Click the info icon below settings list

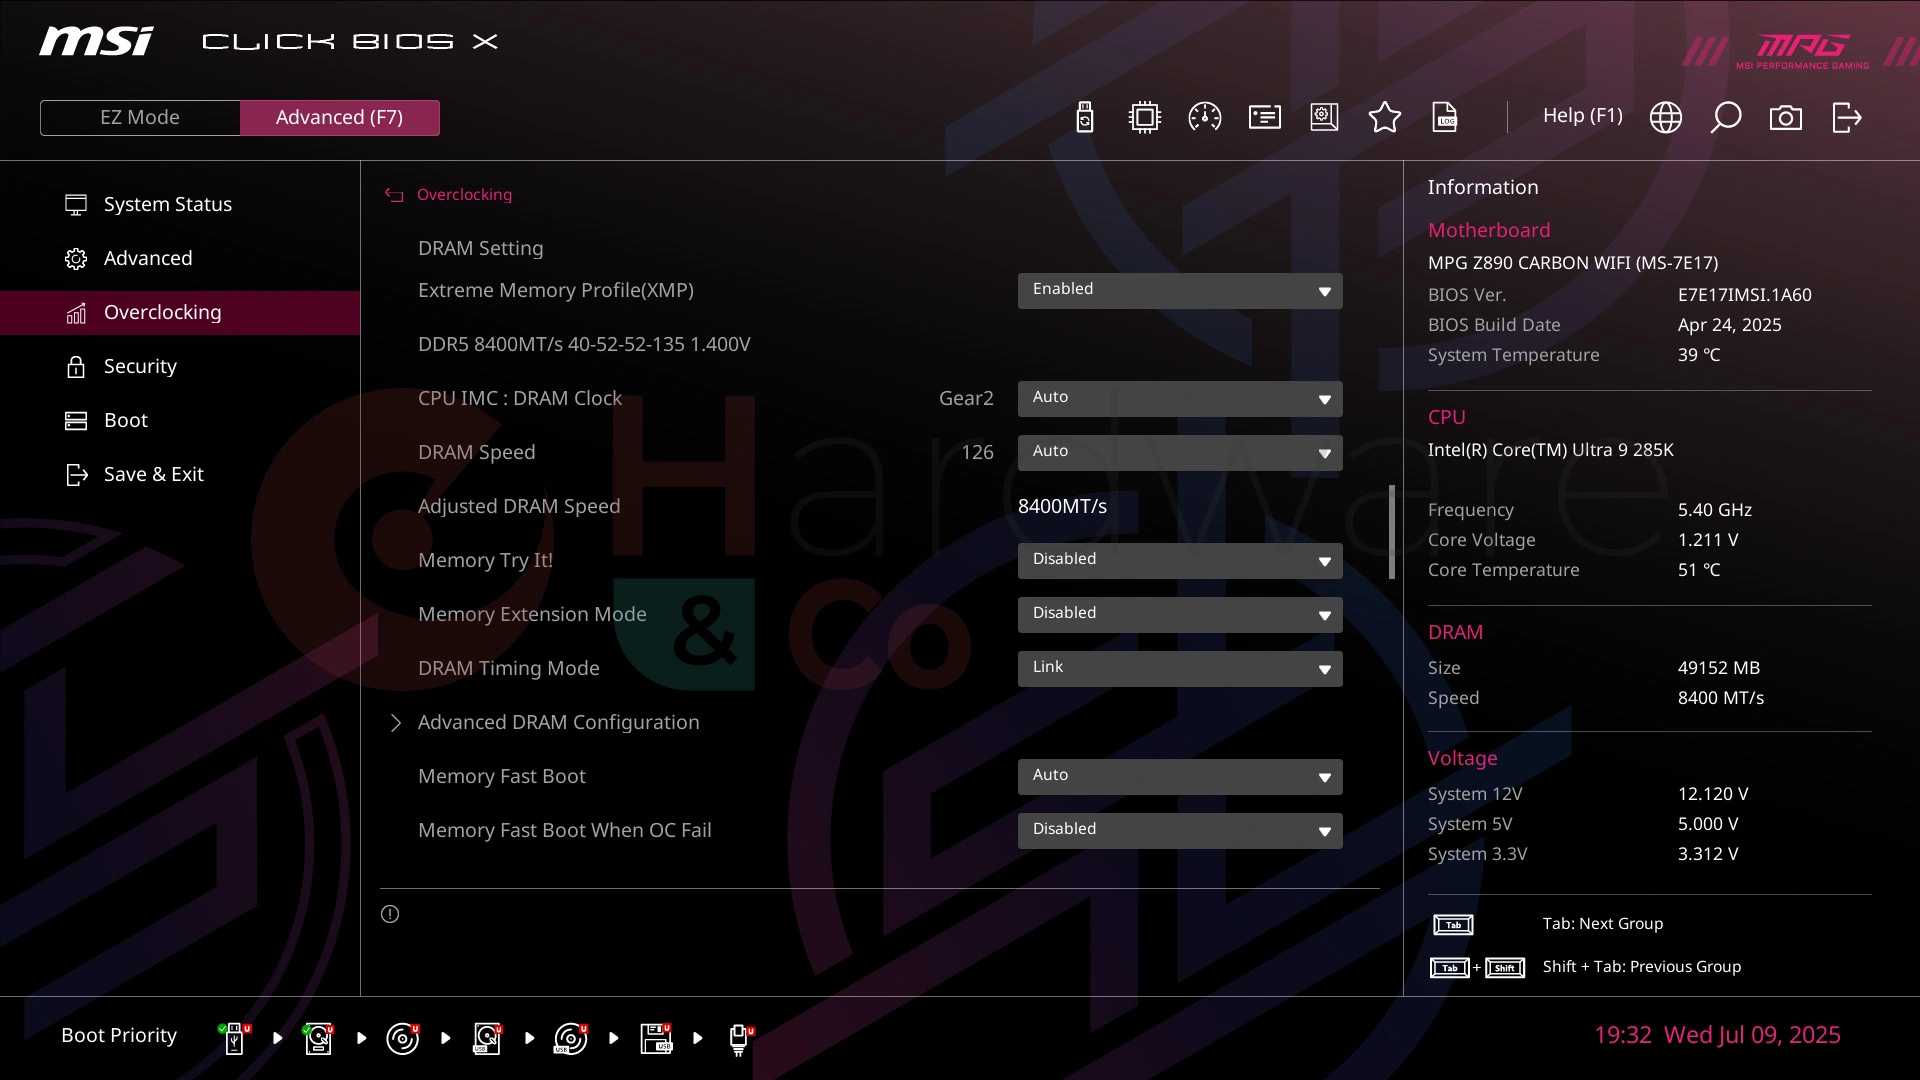pos(390,914)
